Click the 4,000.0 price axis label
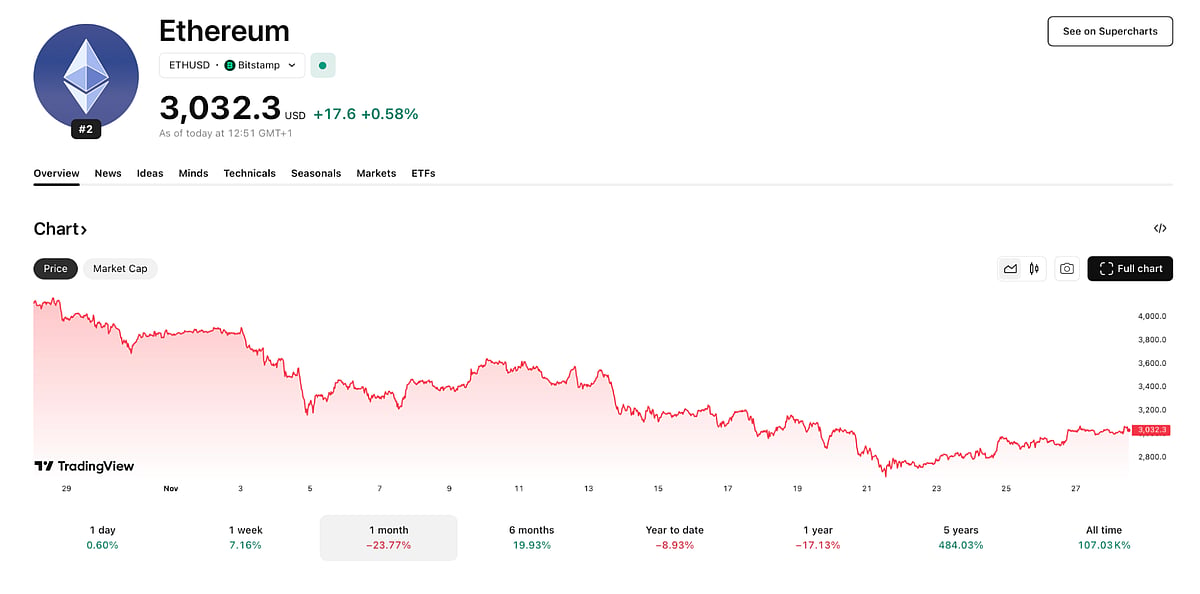1200x594 pixels. [1152, 316]
